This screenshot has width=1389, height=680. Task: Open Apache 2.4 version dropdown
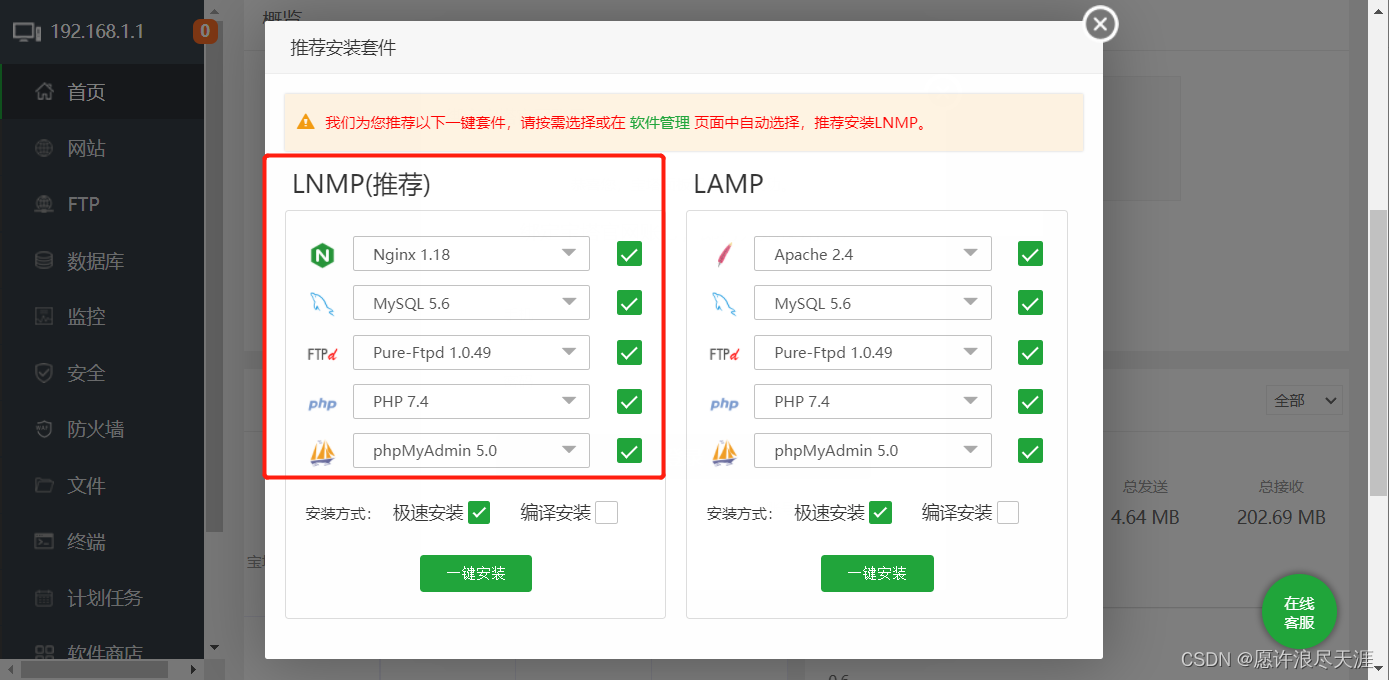coord(873,254)
